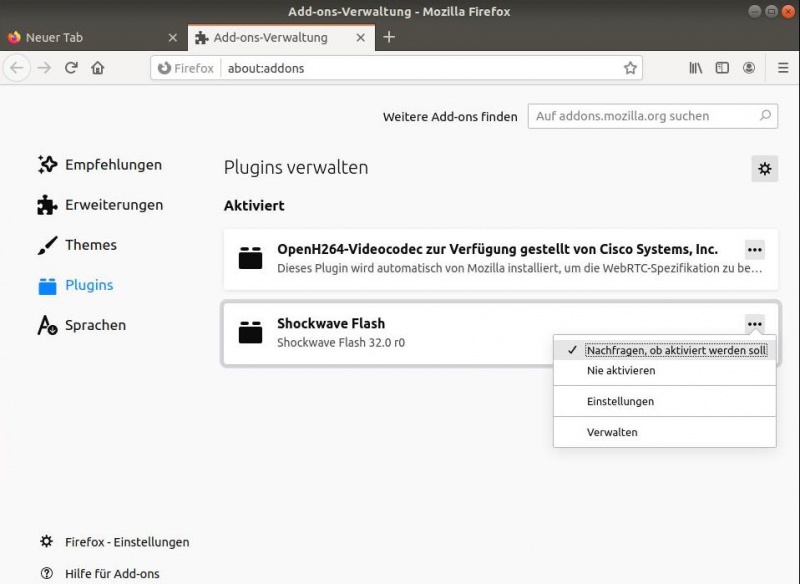Viewport: 800px width, 584px height.
Task: Close the Neuer Tab tab
Action: point(172,37)
